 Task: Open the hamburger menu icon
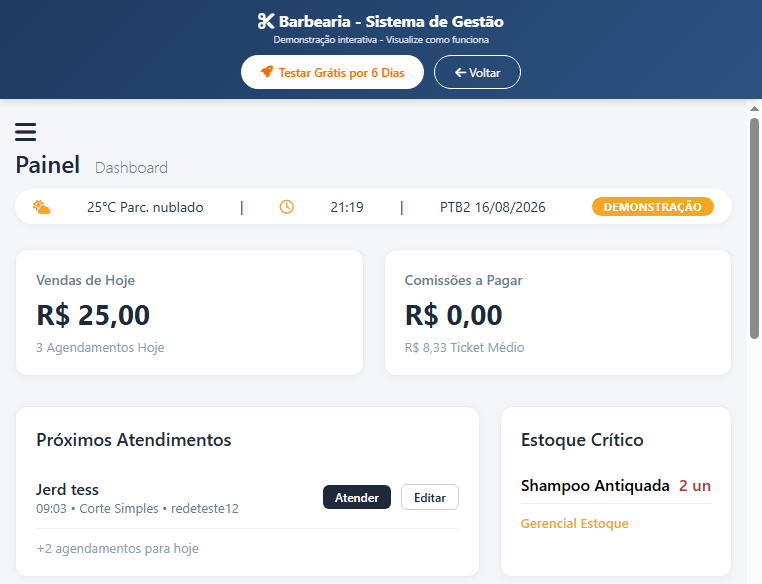click(x=25, y=132)
